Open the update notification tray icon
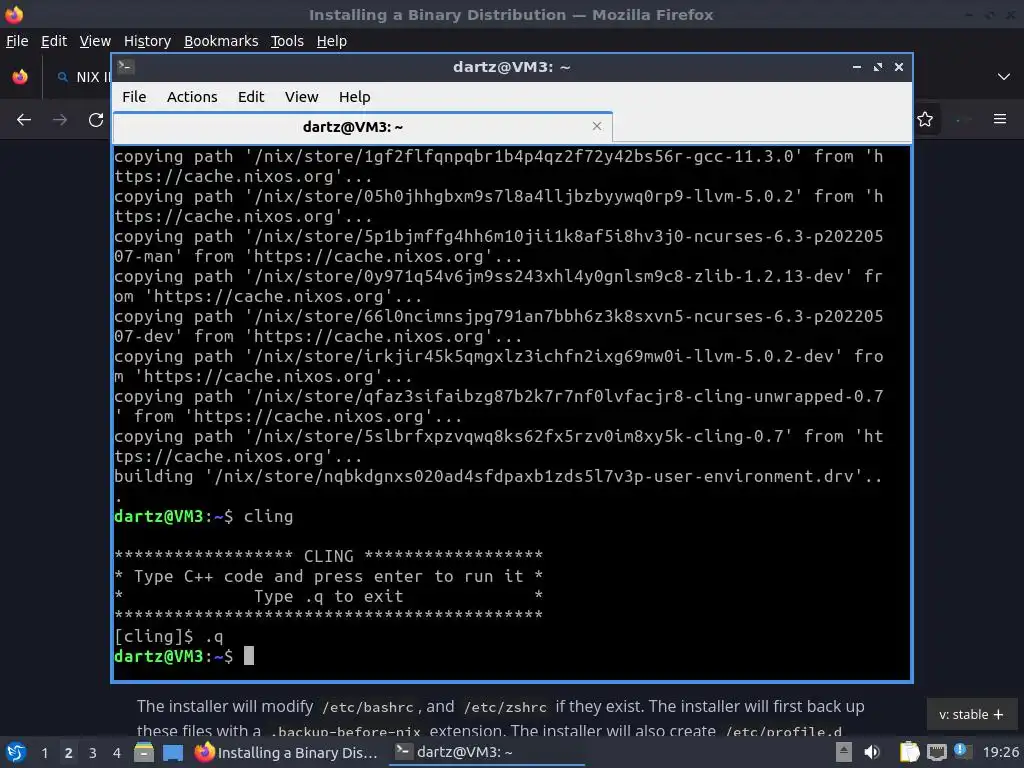 coord(961,750)
